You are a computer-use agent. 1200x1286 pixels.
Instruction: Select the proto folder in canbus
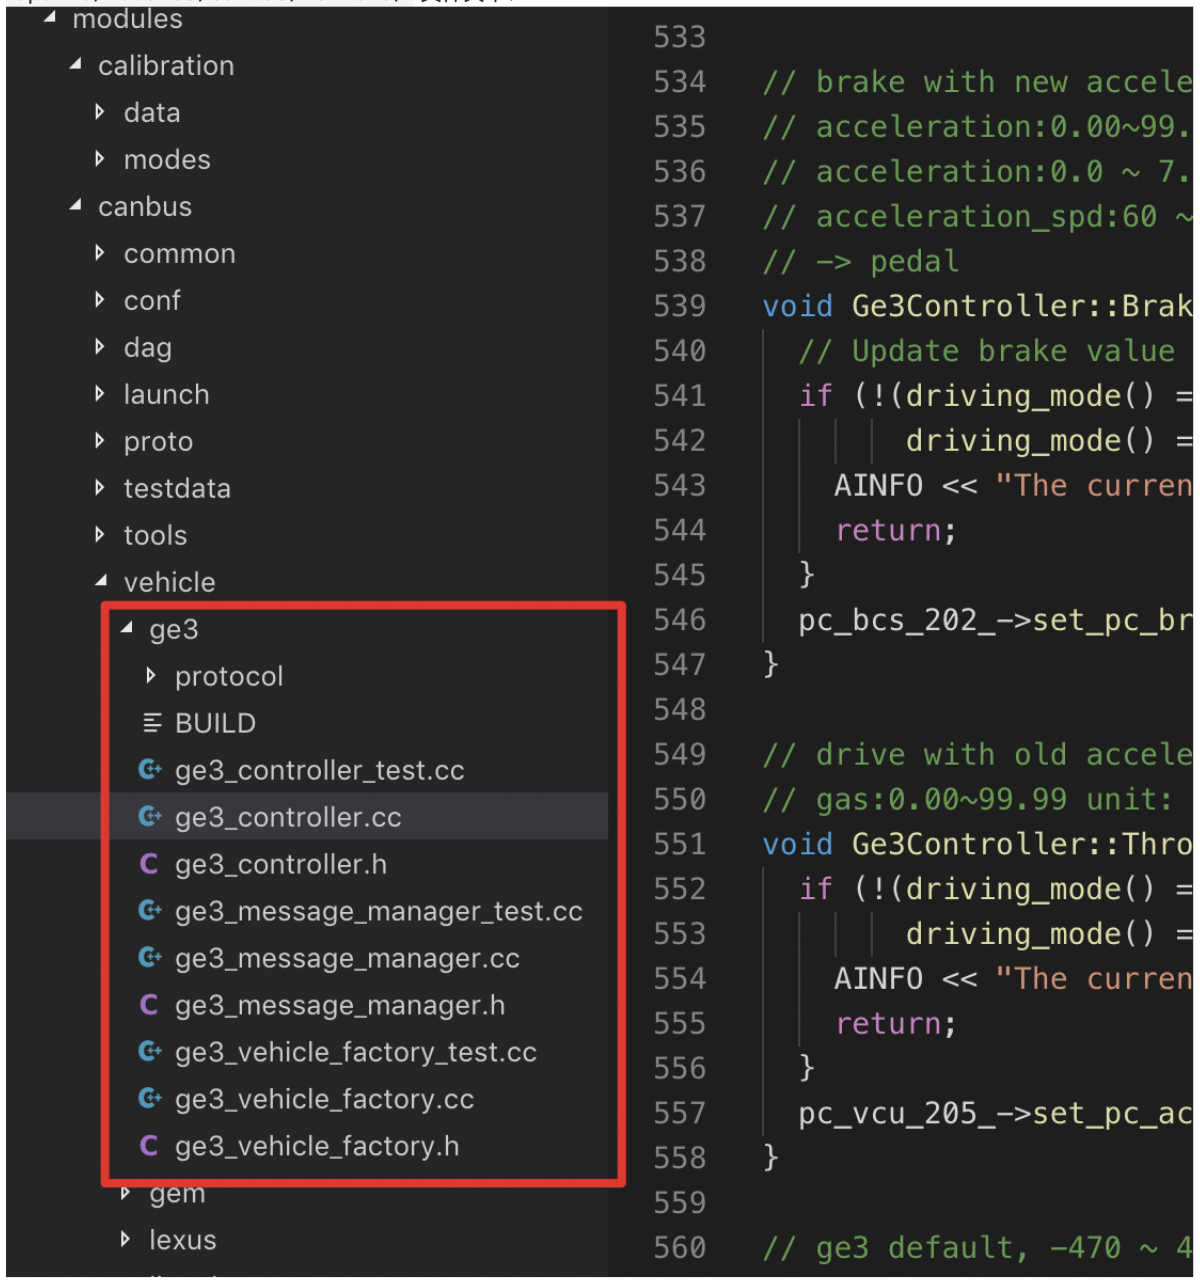tap(158, 441)
